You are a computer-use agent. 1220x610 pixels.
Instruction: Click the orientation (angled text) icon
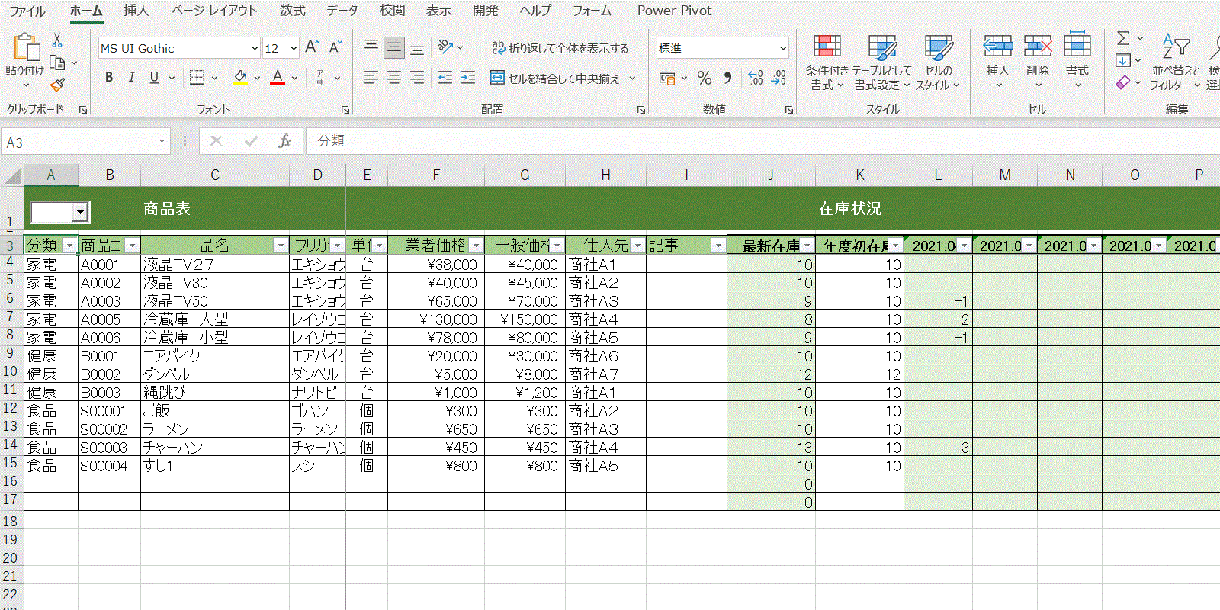(x=446, y=47)
